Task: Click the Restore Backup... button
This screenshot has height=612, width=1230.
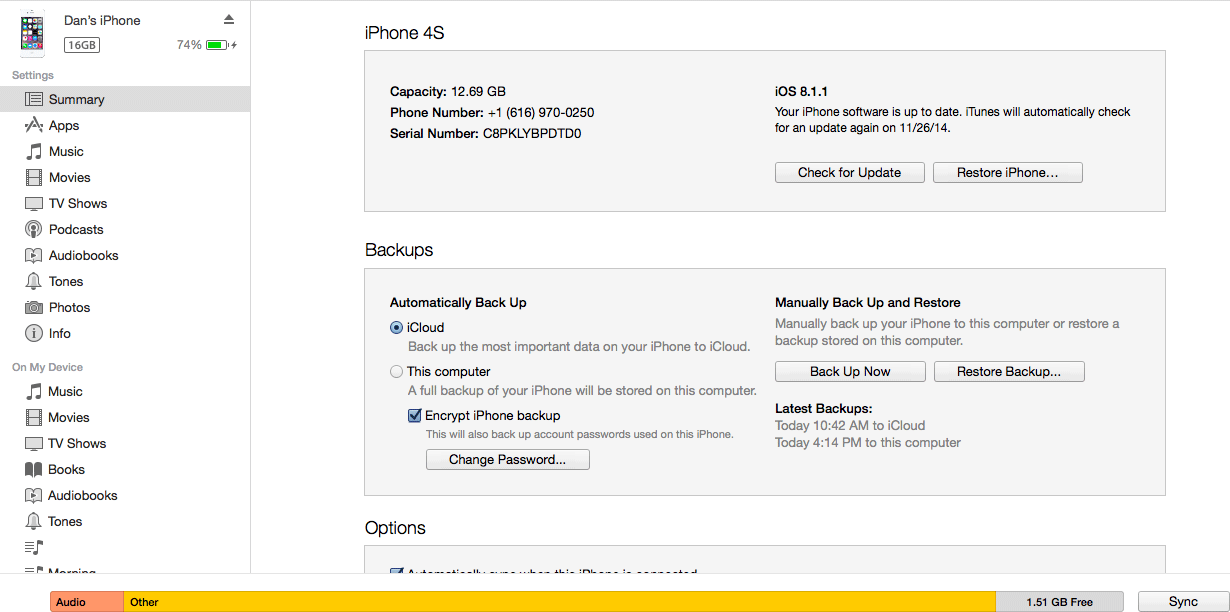Action: coord(1009,371)
